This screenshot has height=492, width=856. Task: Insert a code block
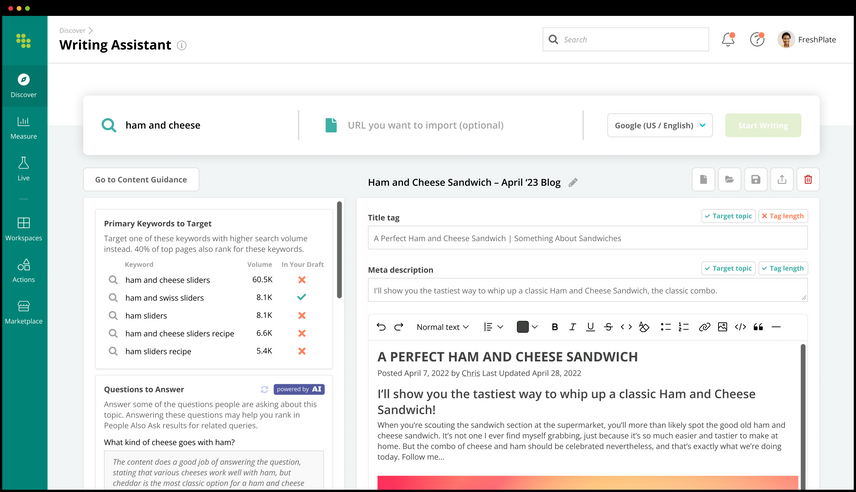point(740,327)
